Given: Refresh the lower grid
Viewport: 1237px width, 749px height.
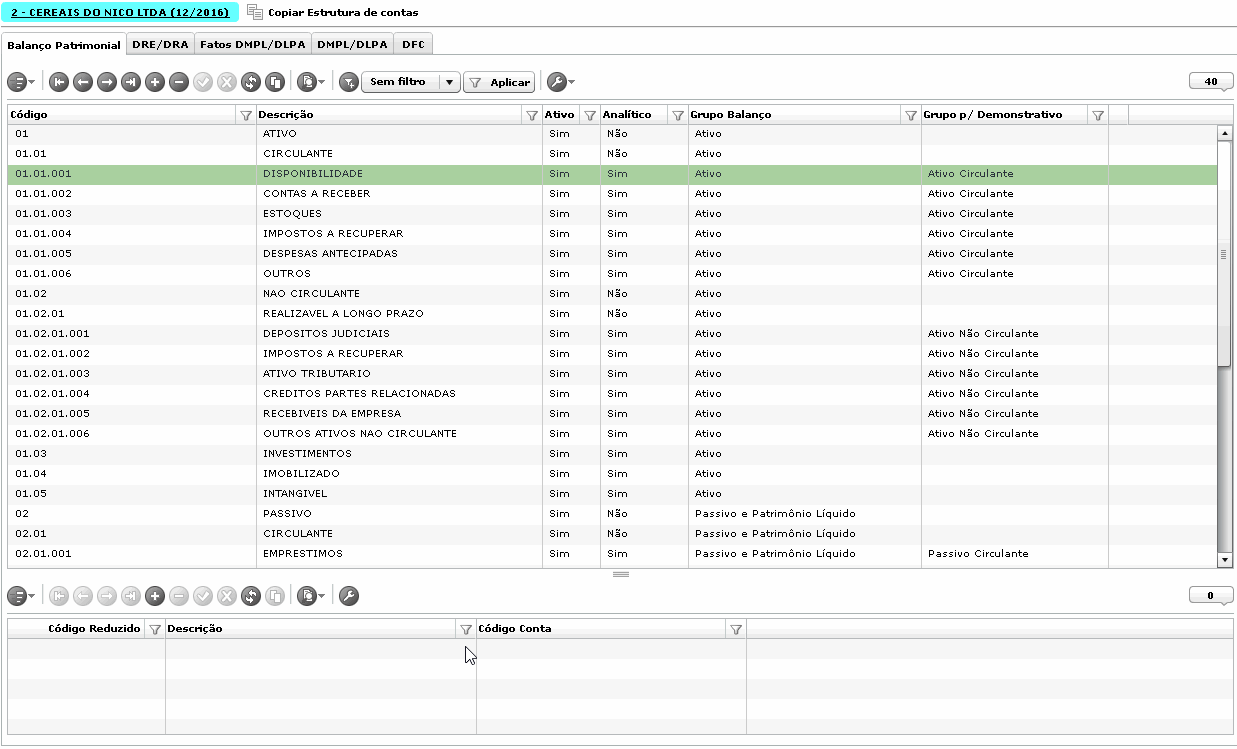Looking at the screenshot, I should [251, 596].
